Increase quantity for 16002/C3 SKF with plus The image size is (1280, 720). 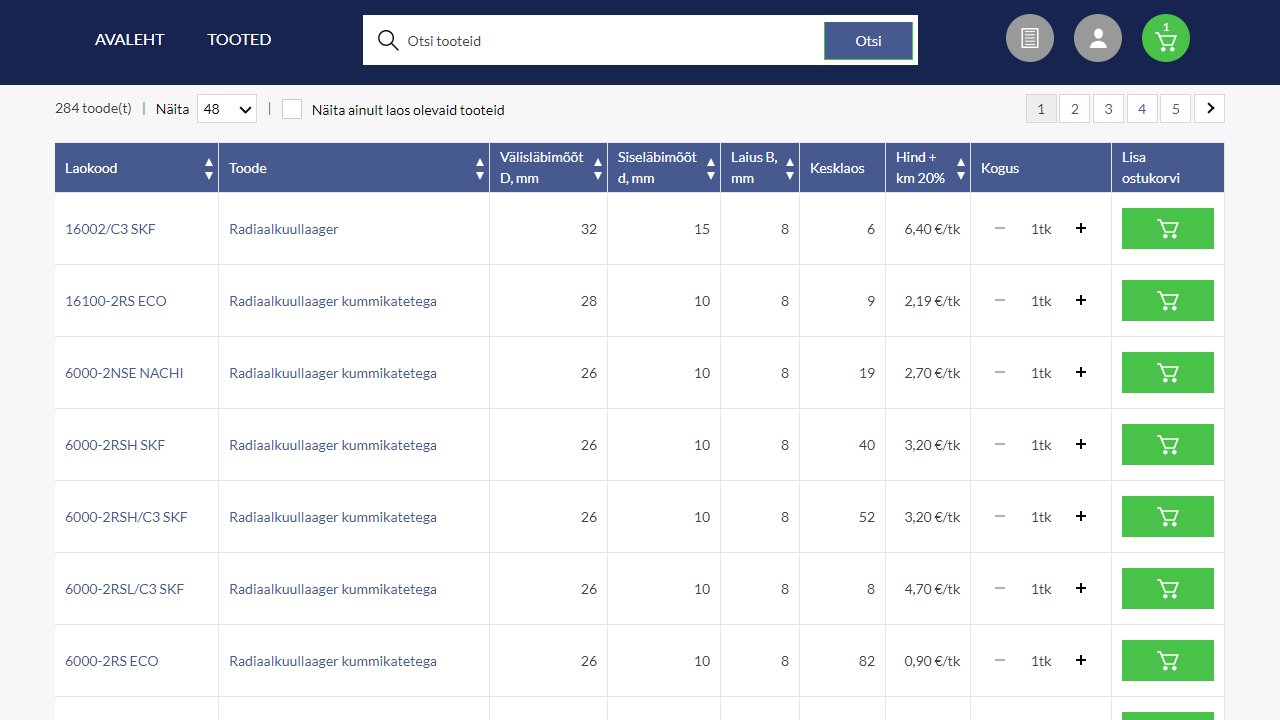coord(1080,228)
